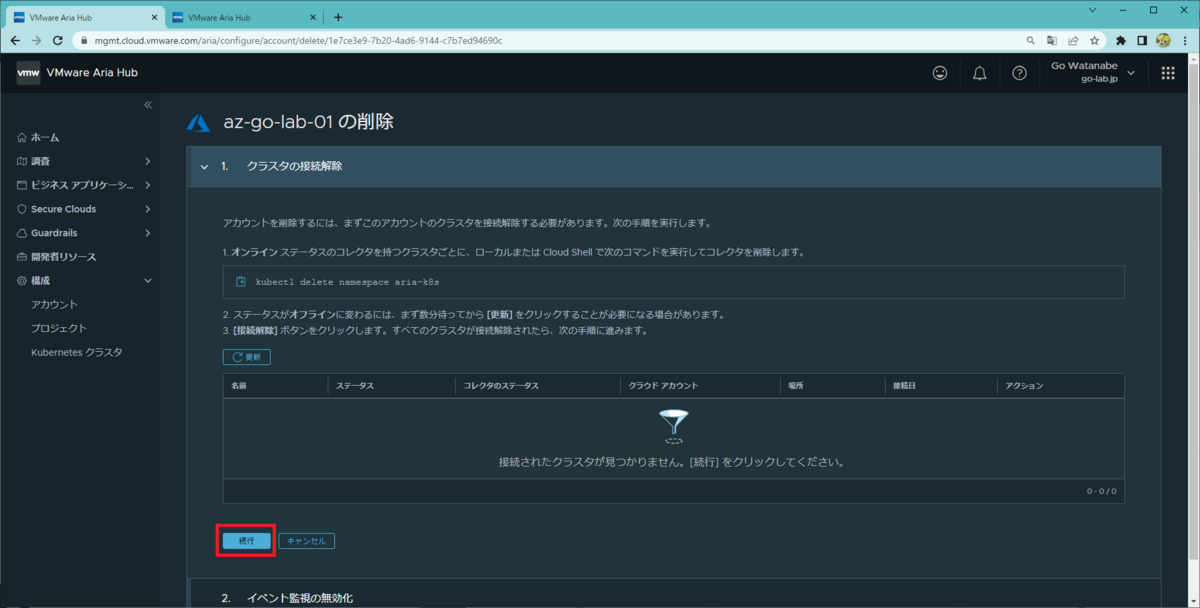Open the help question mark icon

pyautogui.click(x=1019, y=73)
